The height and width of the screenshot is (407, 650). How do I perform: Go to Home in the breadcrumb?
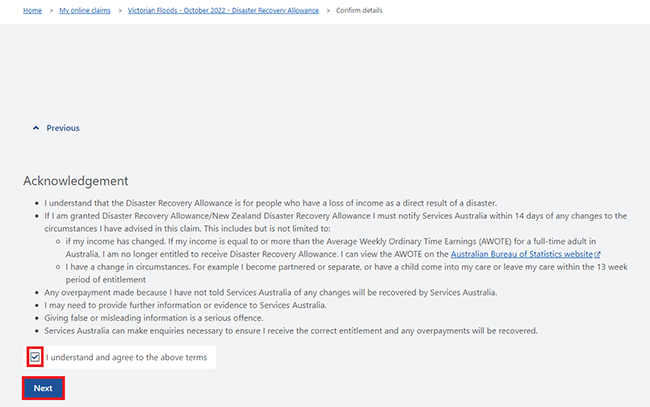coord(32,10)
